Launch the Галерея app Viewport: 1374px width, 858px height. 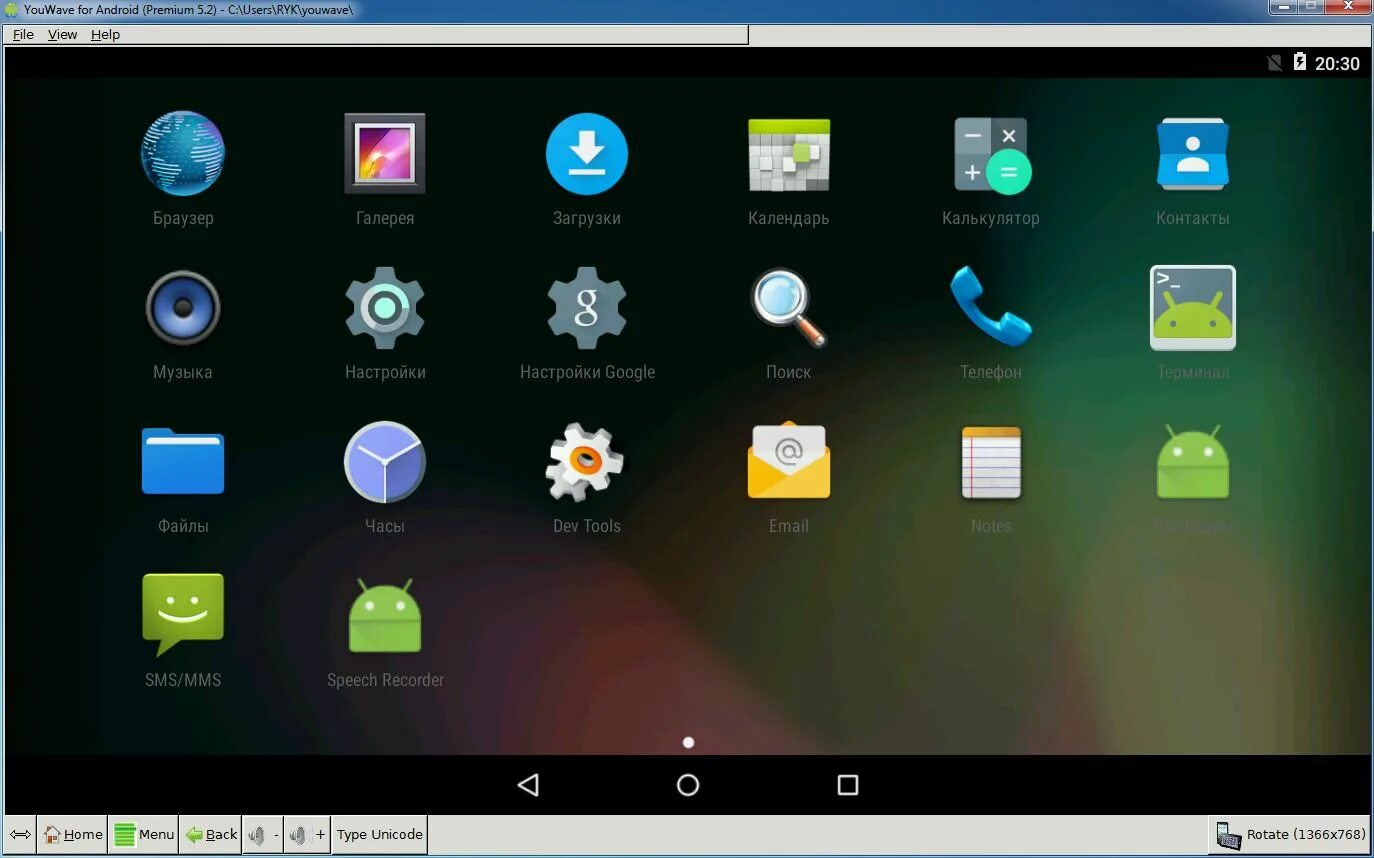[385, 153]
